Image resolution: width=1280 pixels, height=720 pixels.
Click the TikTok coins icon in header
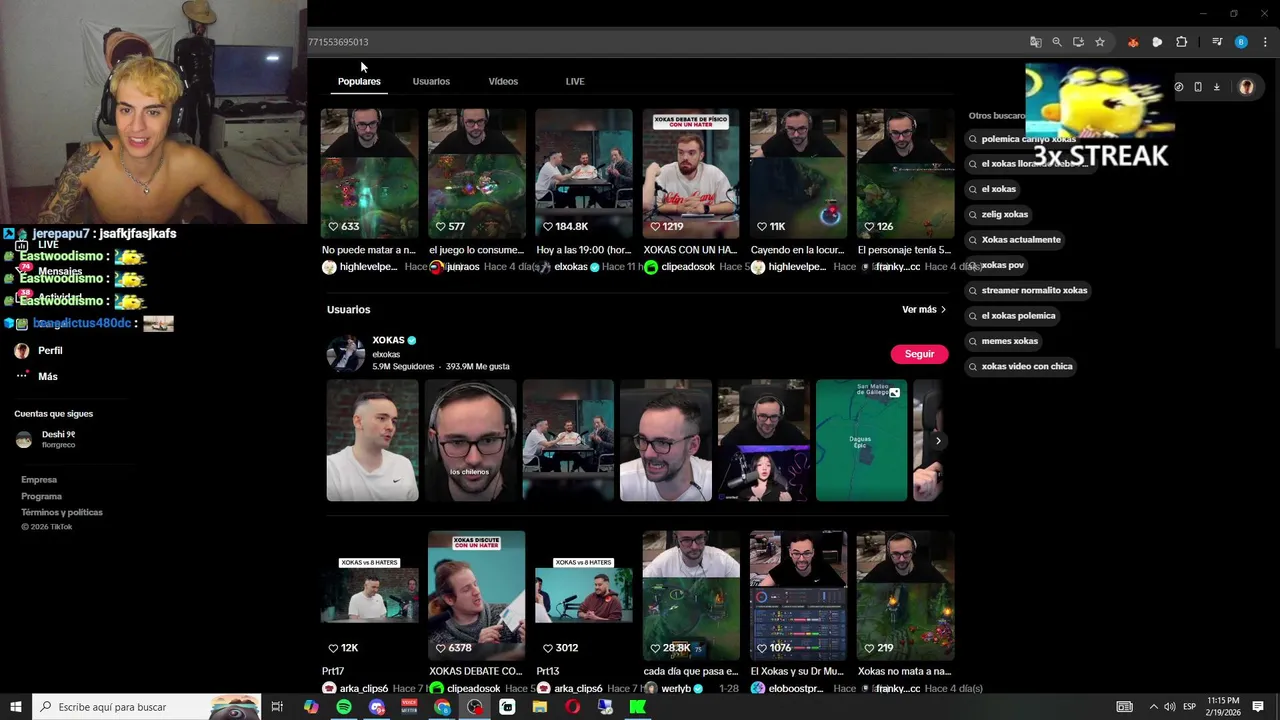(1179, 87)
